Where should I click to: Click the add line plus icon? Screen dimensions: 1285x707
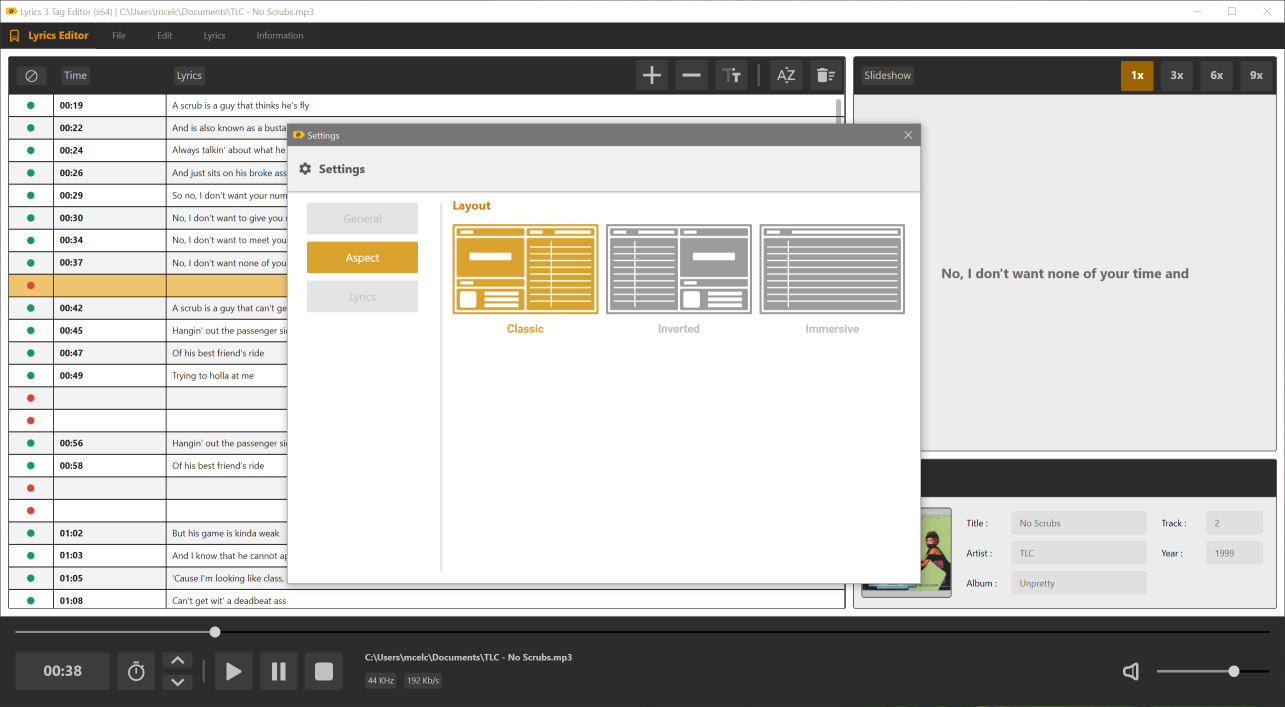(x=652, y=75)
